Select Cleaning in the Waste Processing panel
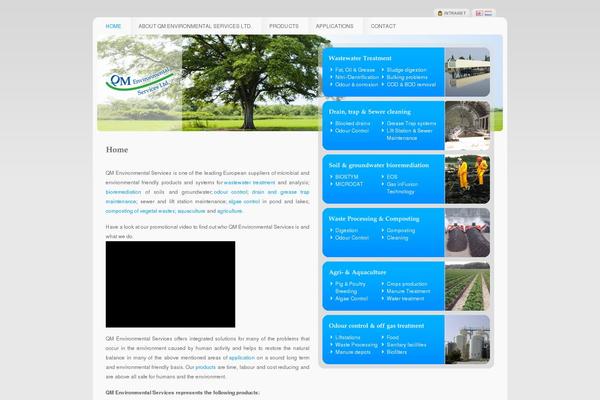600x400 pixels. click(397, 238)
